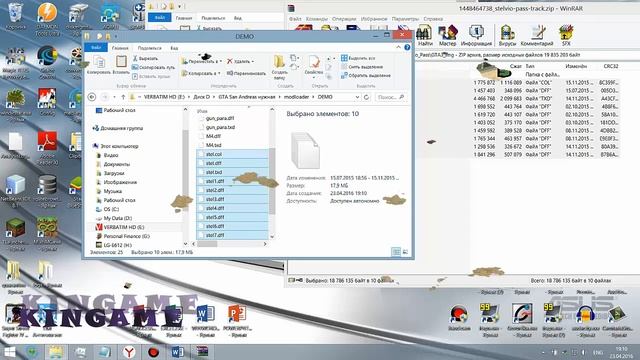Click file list horizontal scrollbar thumb
Viewport: 640px width, 360px height.
pos(208,244)
